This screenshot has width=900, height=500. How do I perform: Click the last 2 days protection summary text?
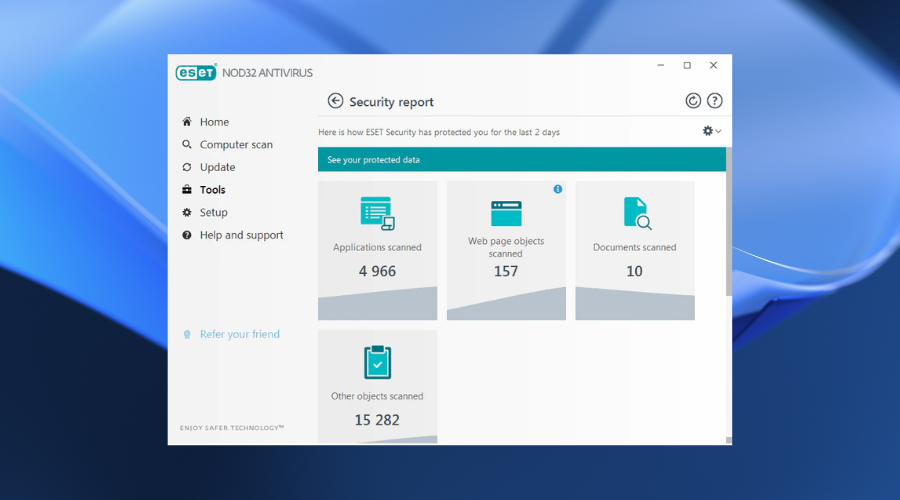click(x=439, y=132)
